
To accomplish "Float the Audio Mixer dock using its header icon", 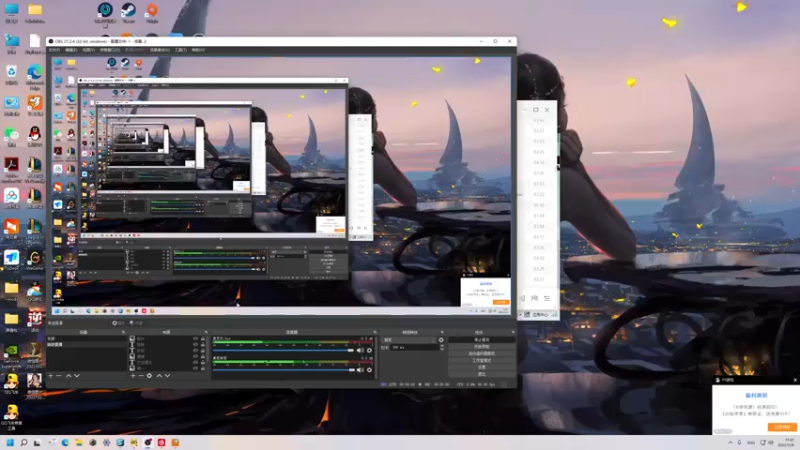I will 375,332.
